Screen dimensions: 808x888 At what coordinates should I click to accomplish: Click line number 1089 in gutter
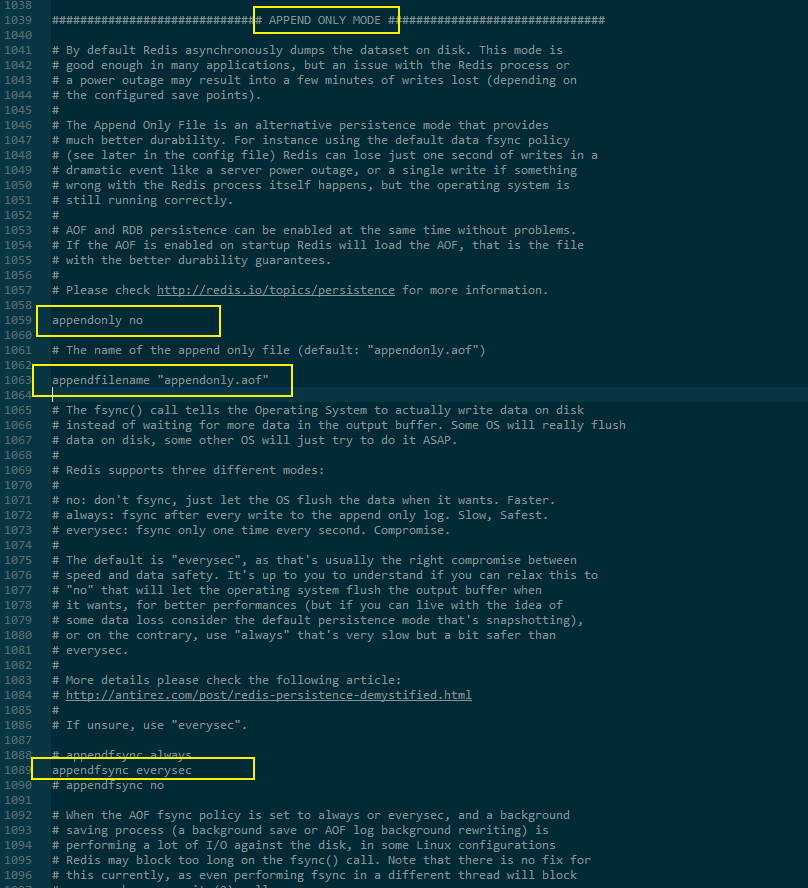point(18,770)
